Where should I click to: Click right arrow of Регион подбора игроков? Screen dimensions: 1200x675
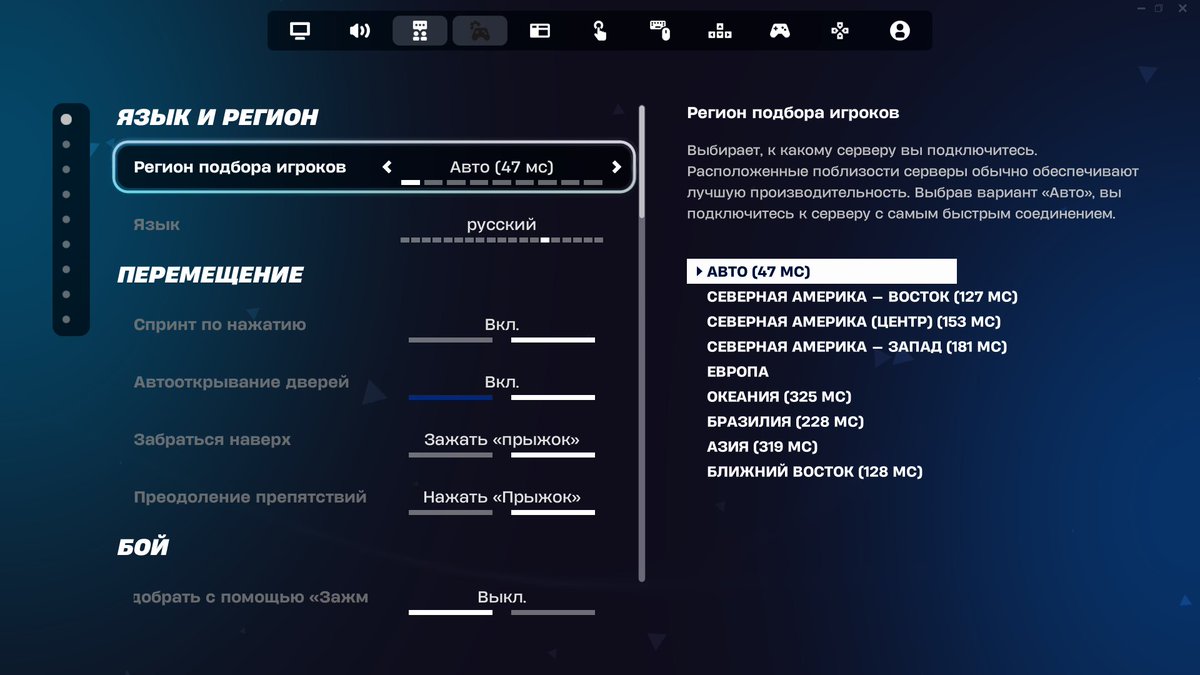(617, 167)
